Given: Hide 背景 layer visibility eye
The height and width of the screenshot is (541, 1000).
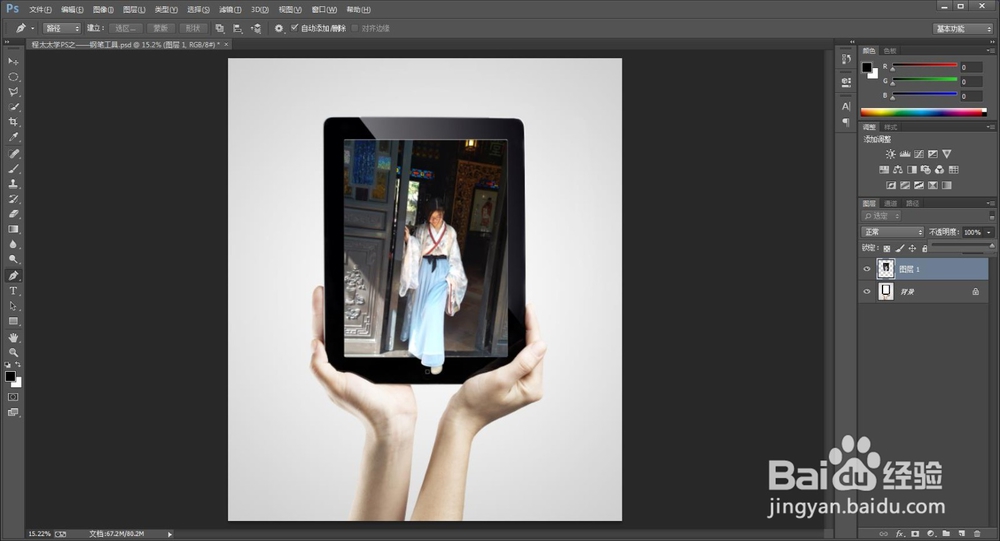Looking at the screenshot, I should pos(866,292).
